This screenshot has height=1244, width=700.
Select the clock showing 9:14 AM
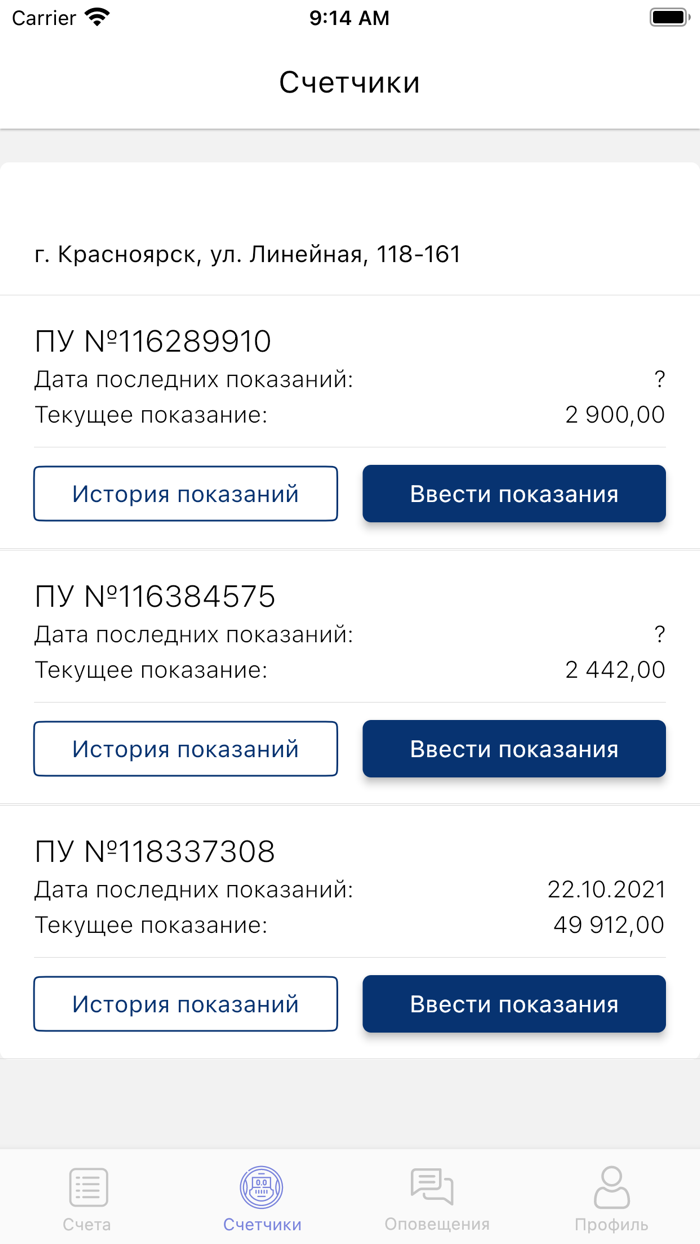pyautogui.click(x=347, y=17)
